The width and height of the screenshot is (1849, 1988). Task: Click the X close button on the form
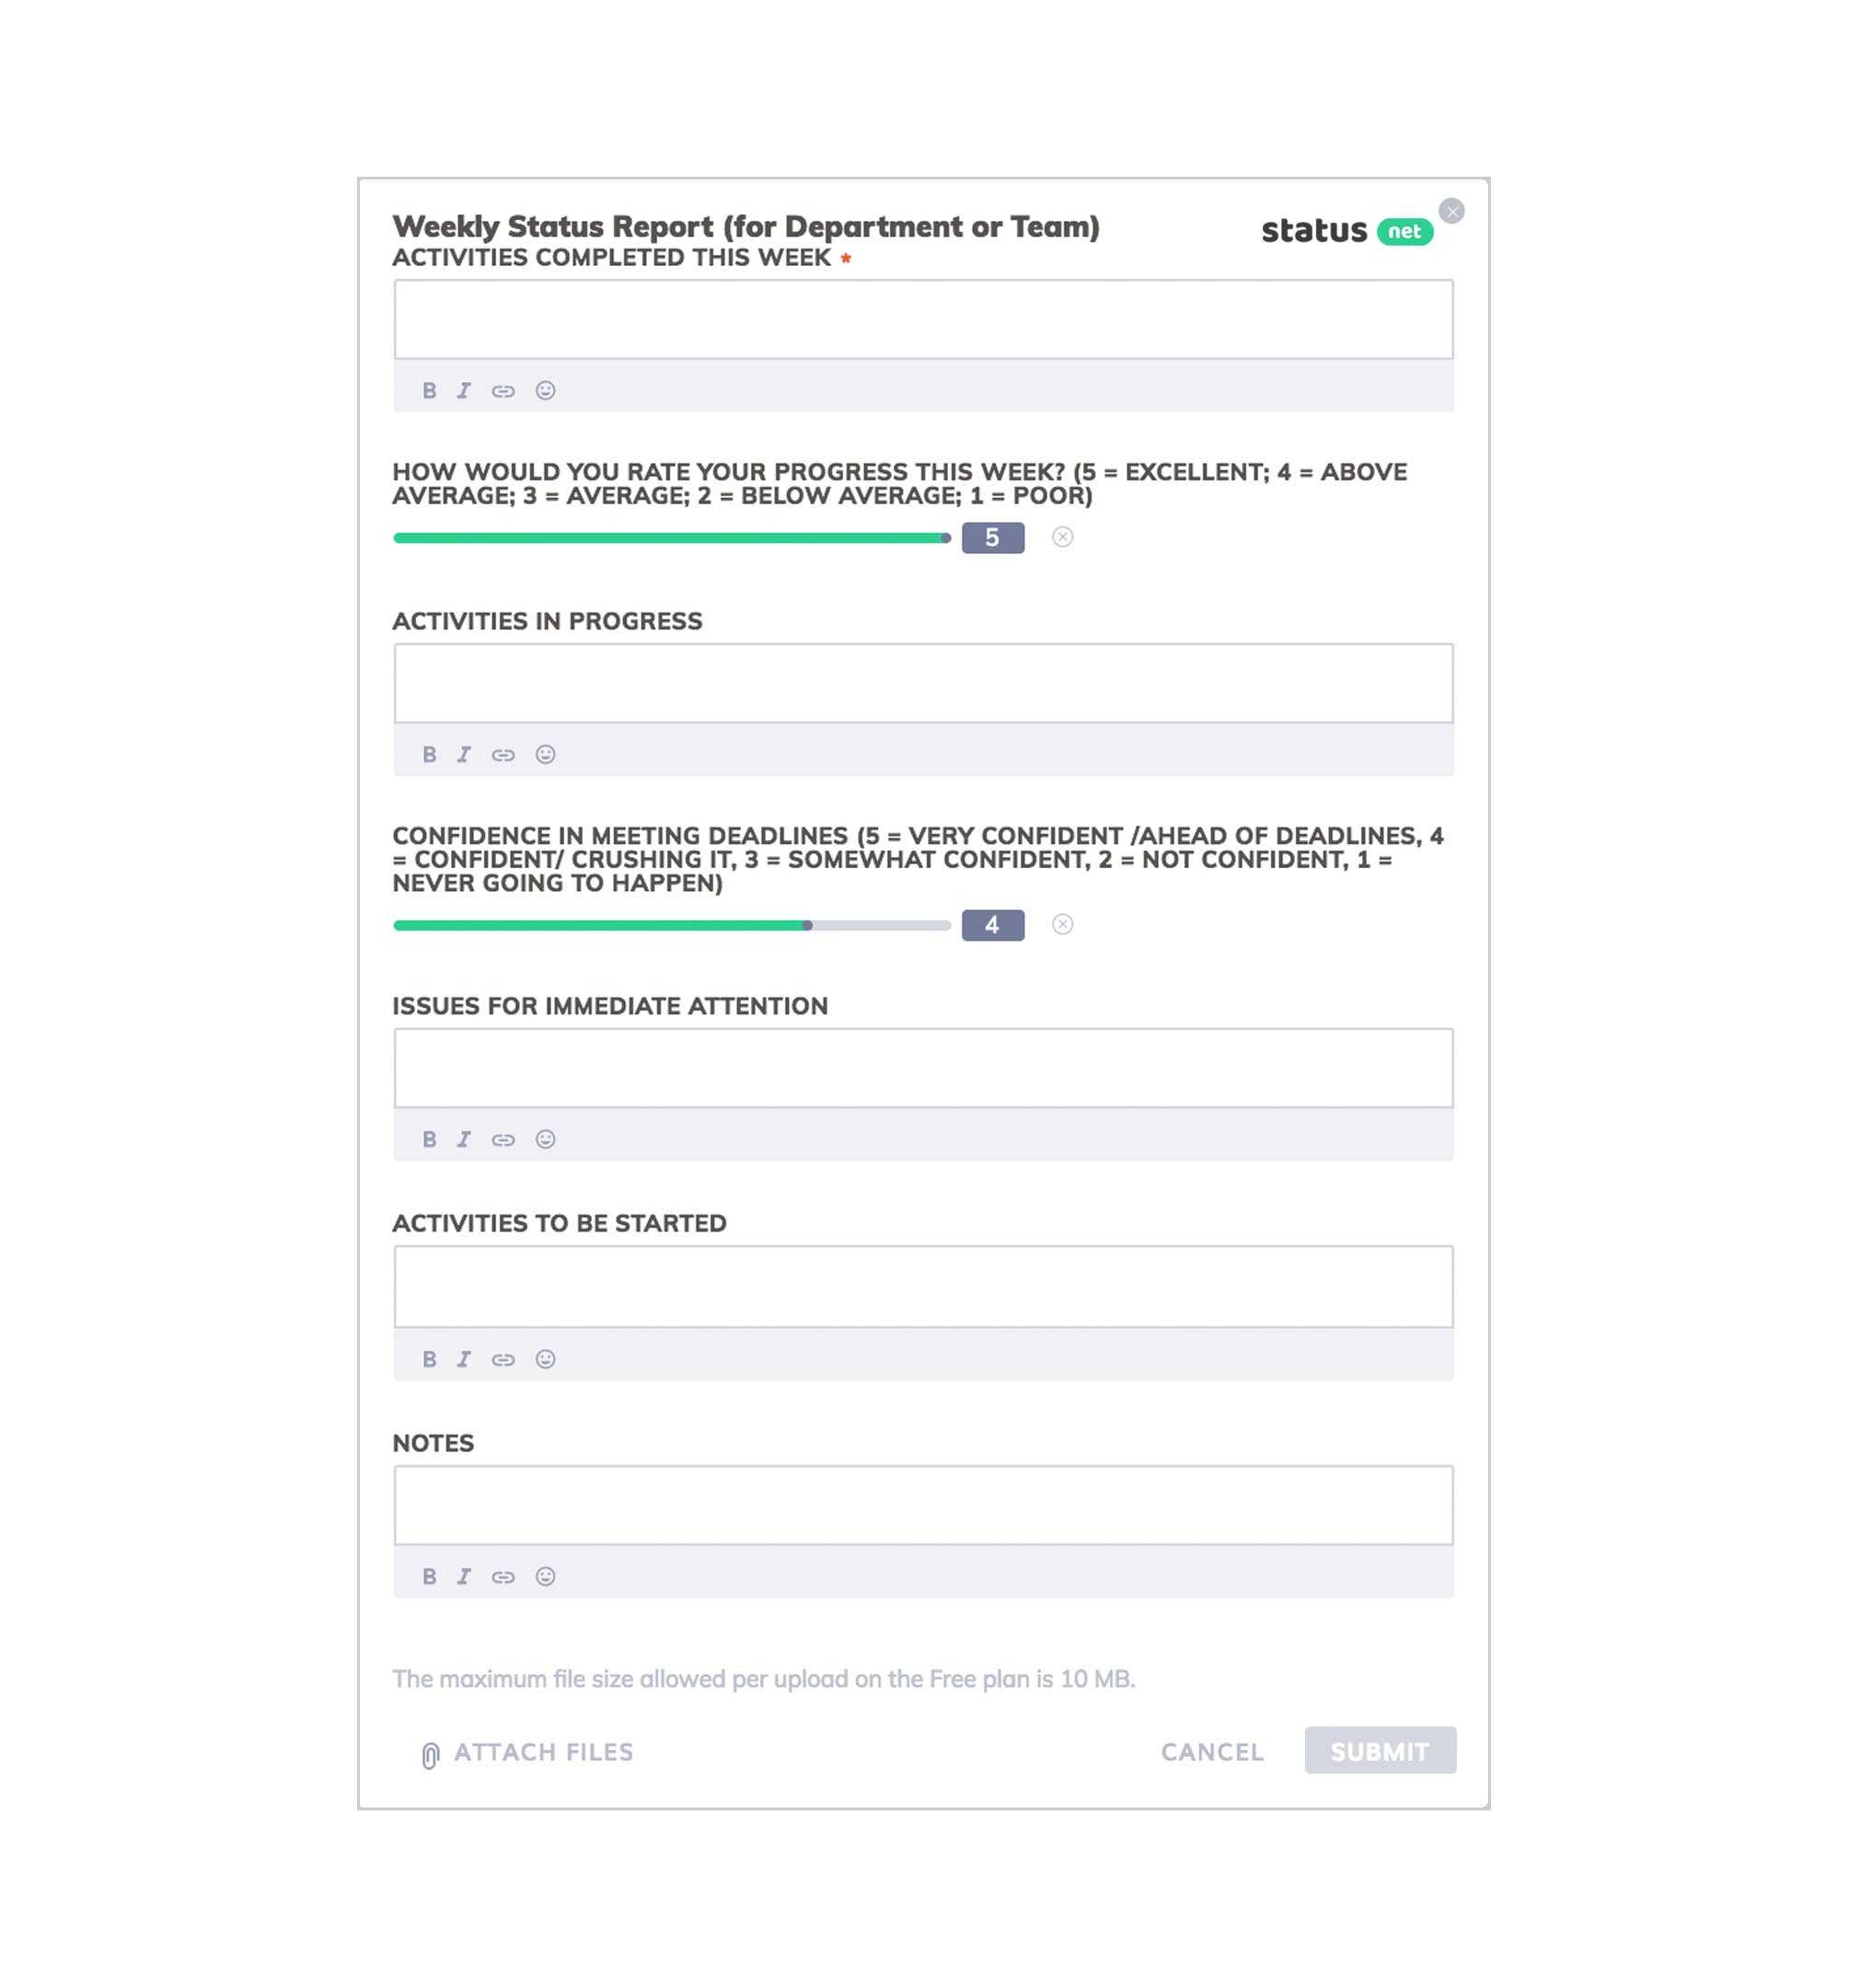(1452, 210)
